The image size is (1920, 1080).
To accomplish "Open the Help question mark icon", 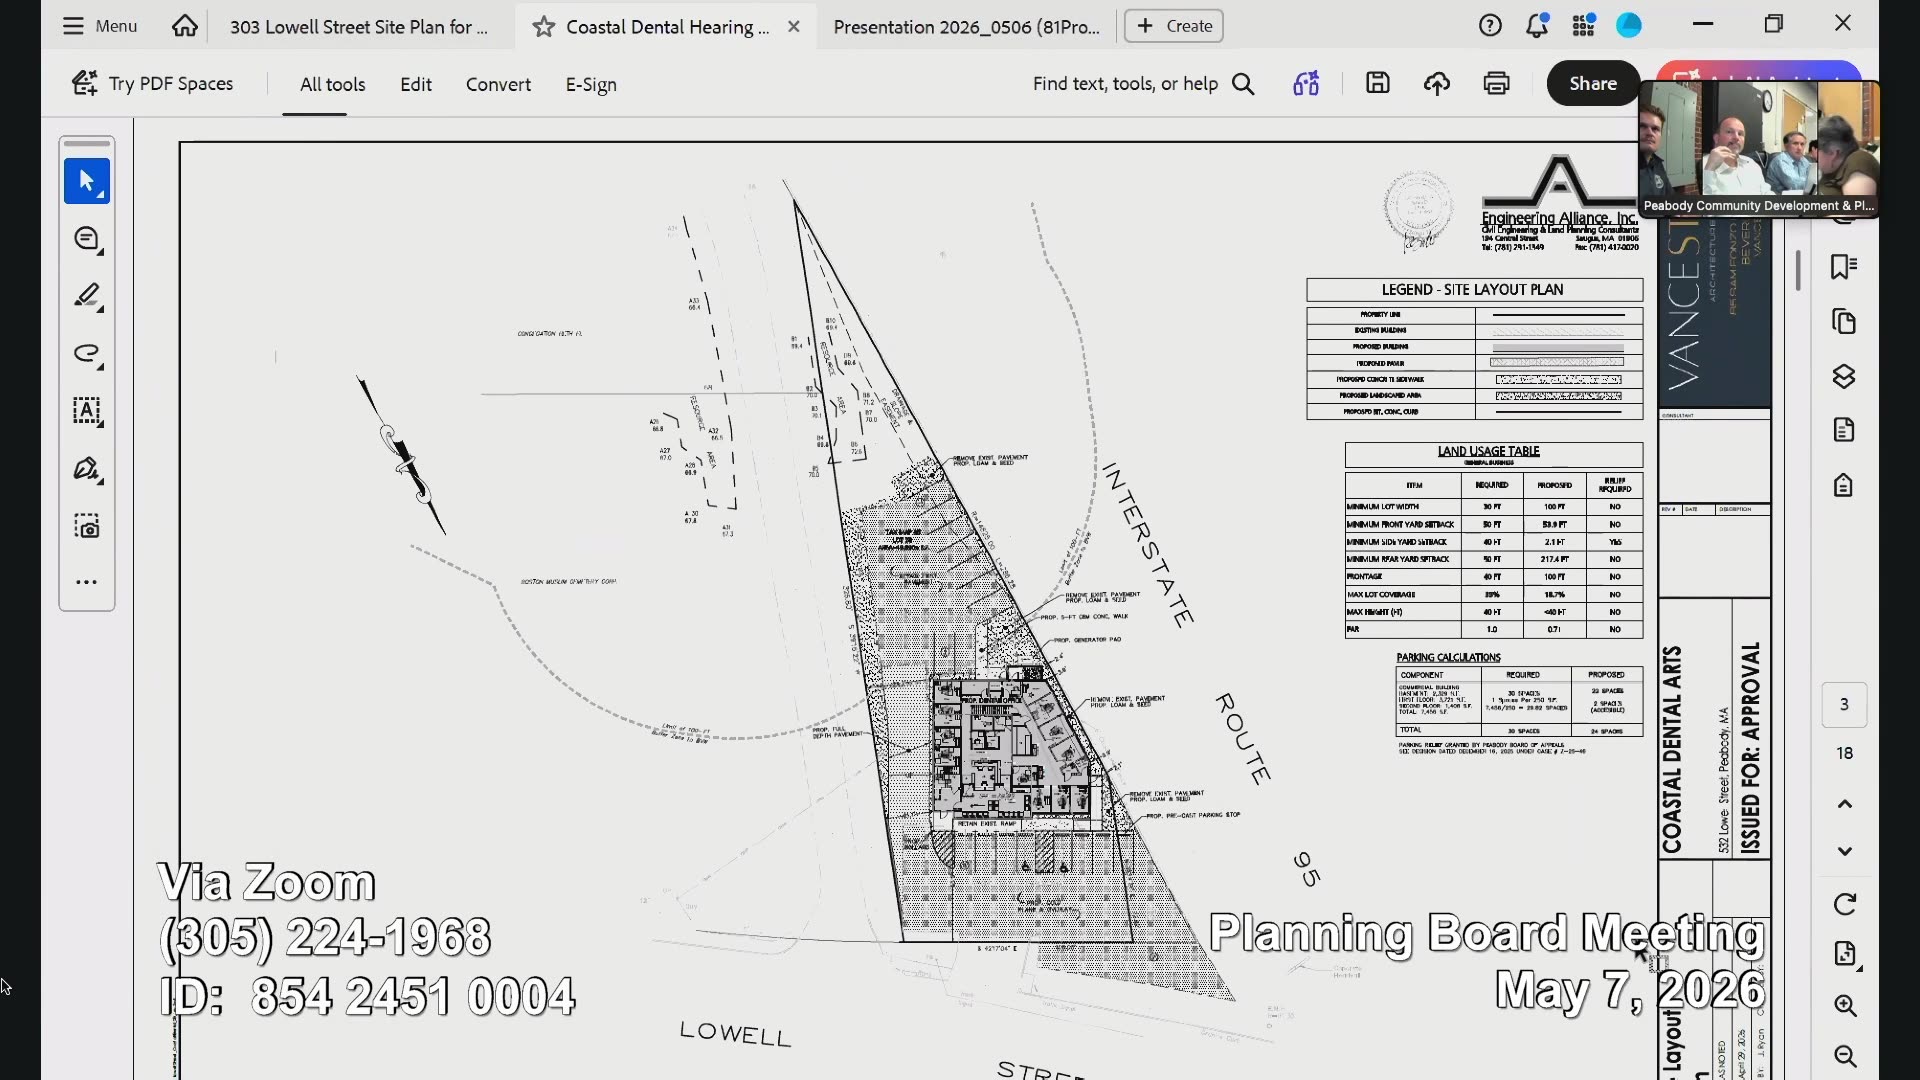I will pos(1490,26).
